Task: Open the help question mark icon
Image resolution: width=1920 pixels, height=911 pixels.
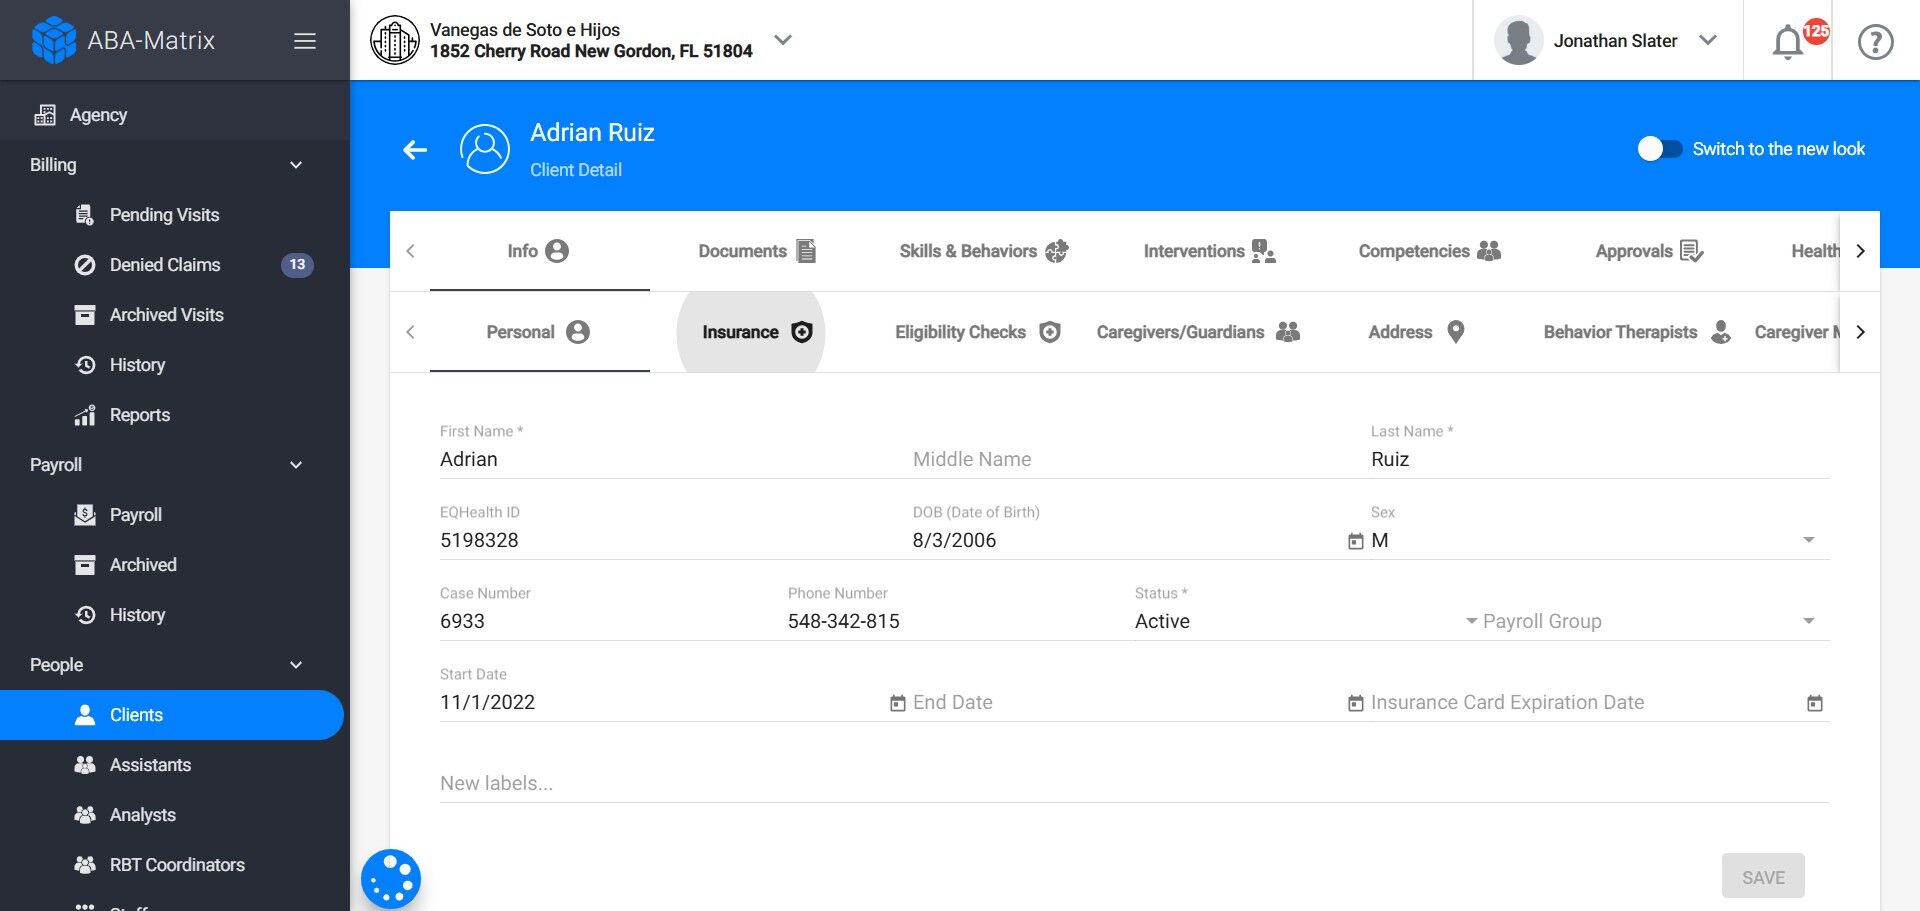Action: (x=1875, y=42)
